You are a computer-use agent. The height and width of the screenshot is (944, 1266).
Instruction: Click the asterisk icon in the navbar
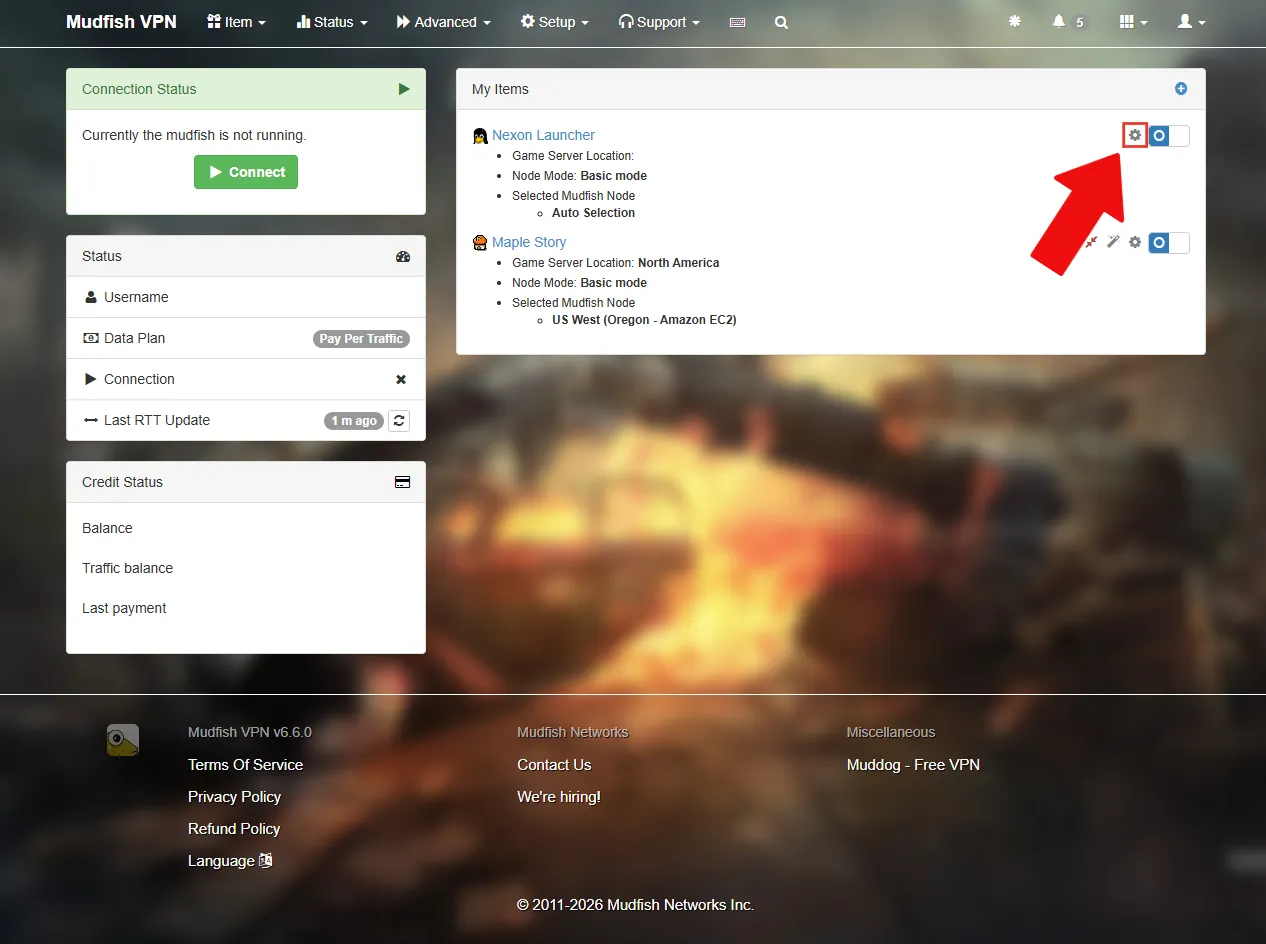[x=1015, y=21]
